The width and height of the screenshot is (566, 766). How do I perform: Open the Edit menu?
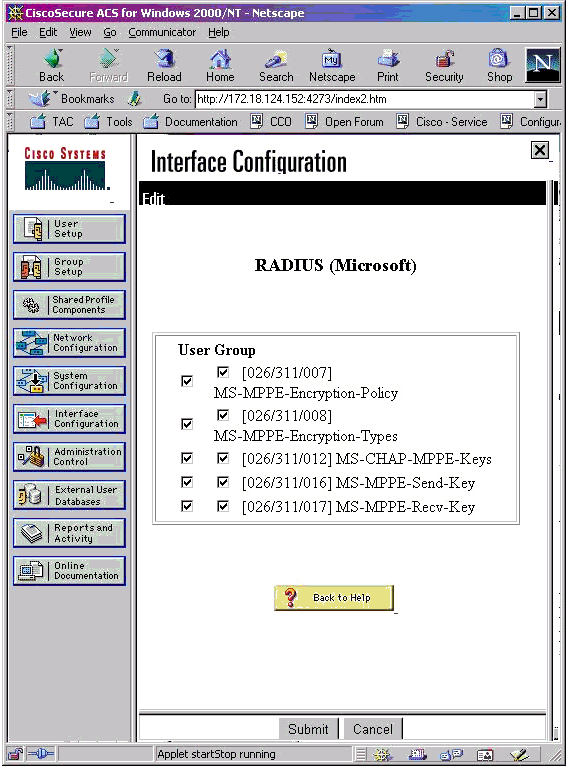(48, 33)
